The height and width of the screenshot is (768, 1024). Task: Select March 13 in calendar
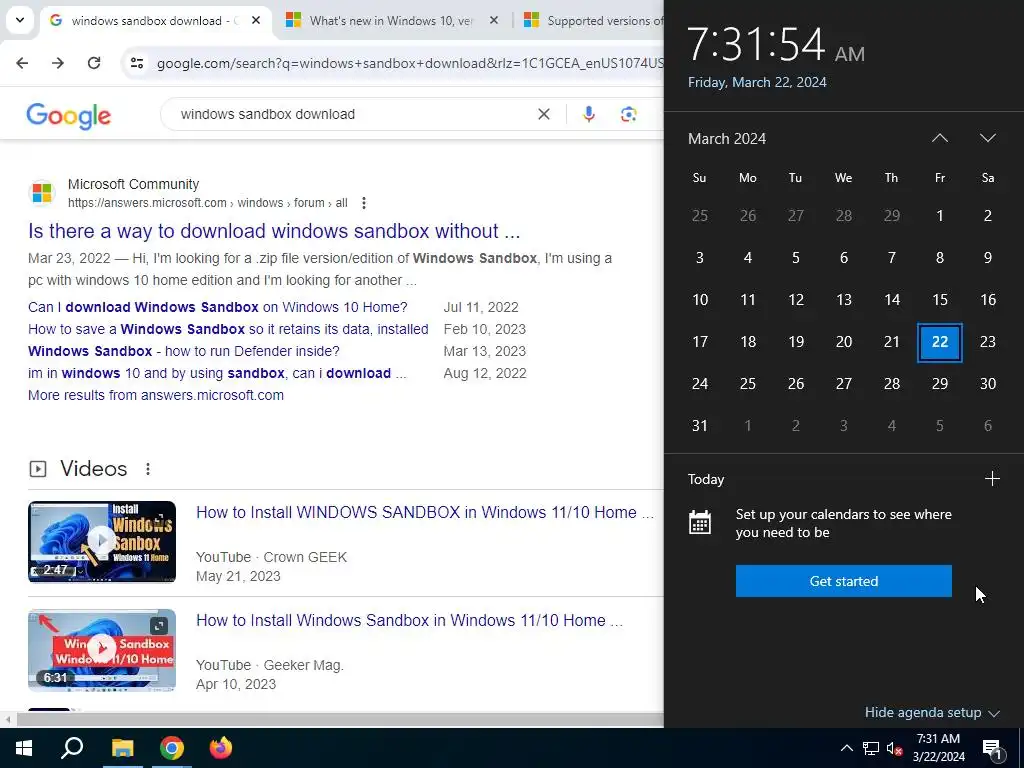(844, 300)
